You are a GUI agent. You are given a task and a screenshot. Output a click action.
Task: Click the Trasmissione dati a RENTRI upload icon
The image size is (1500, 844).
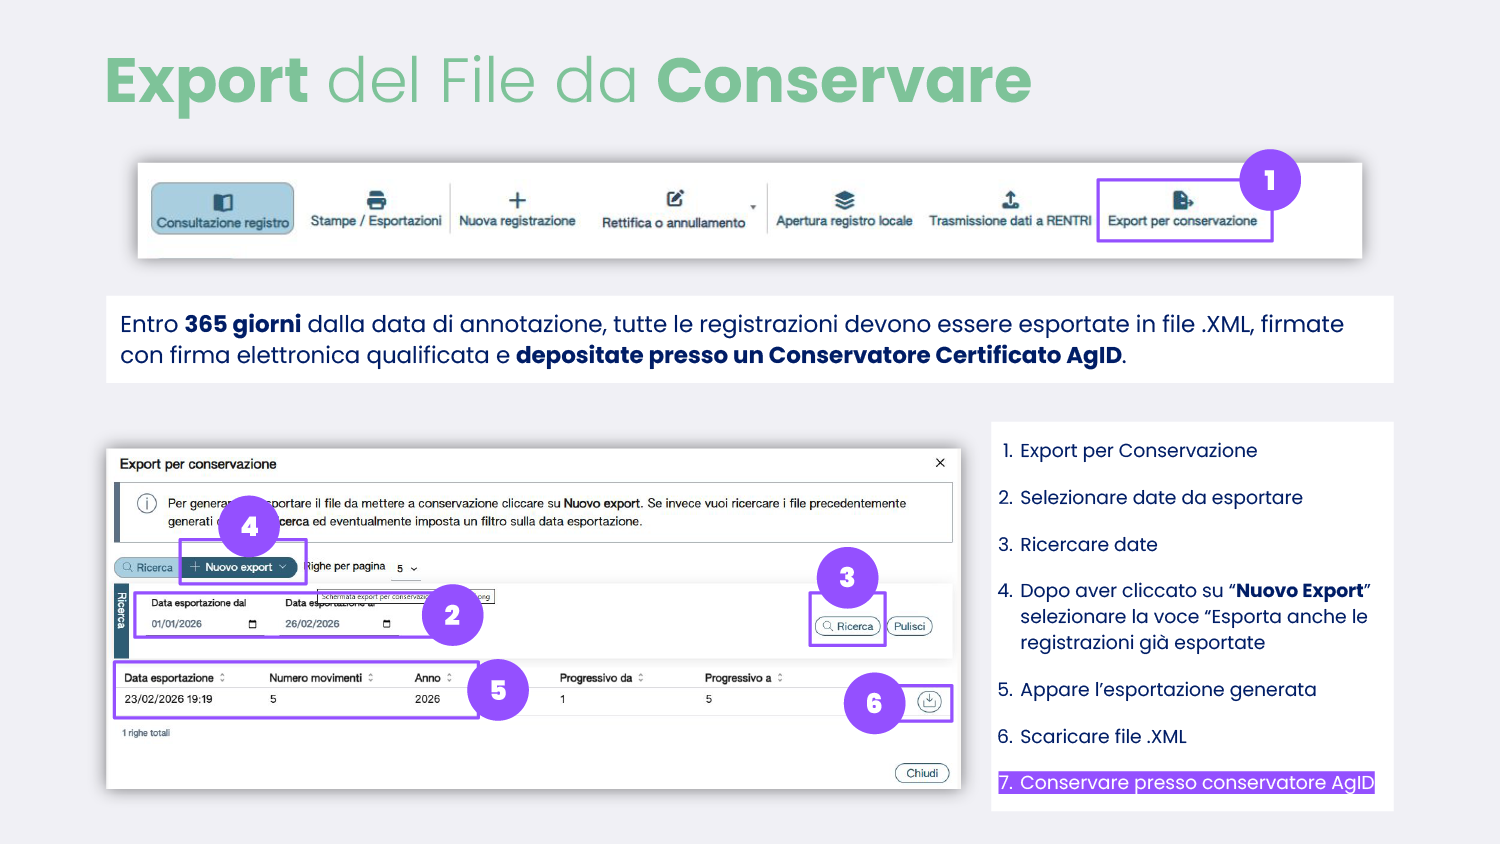1010,200
